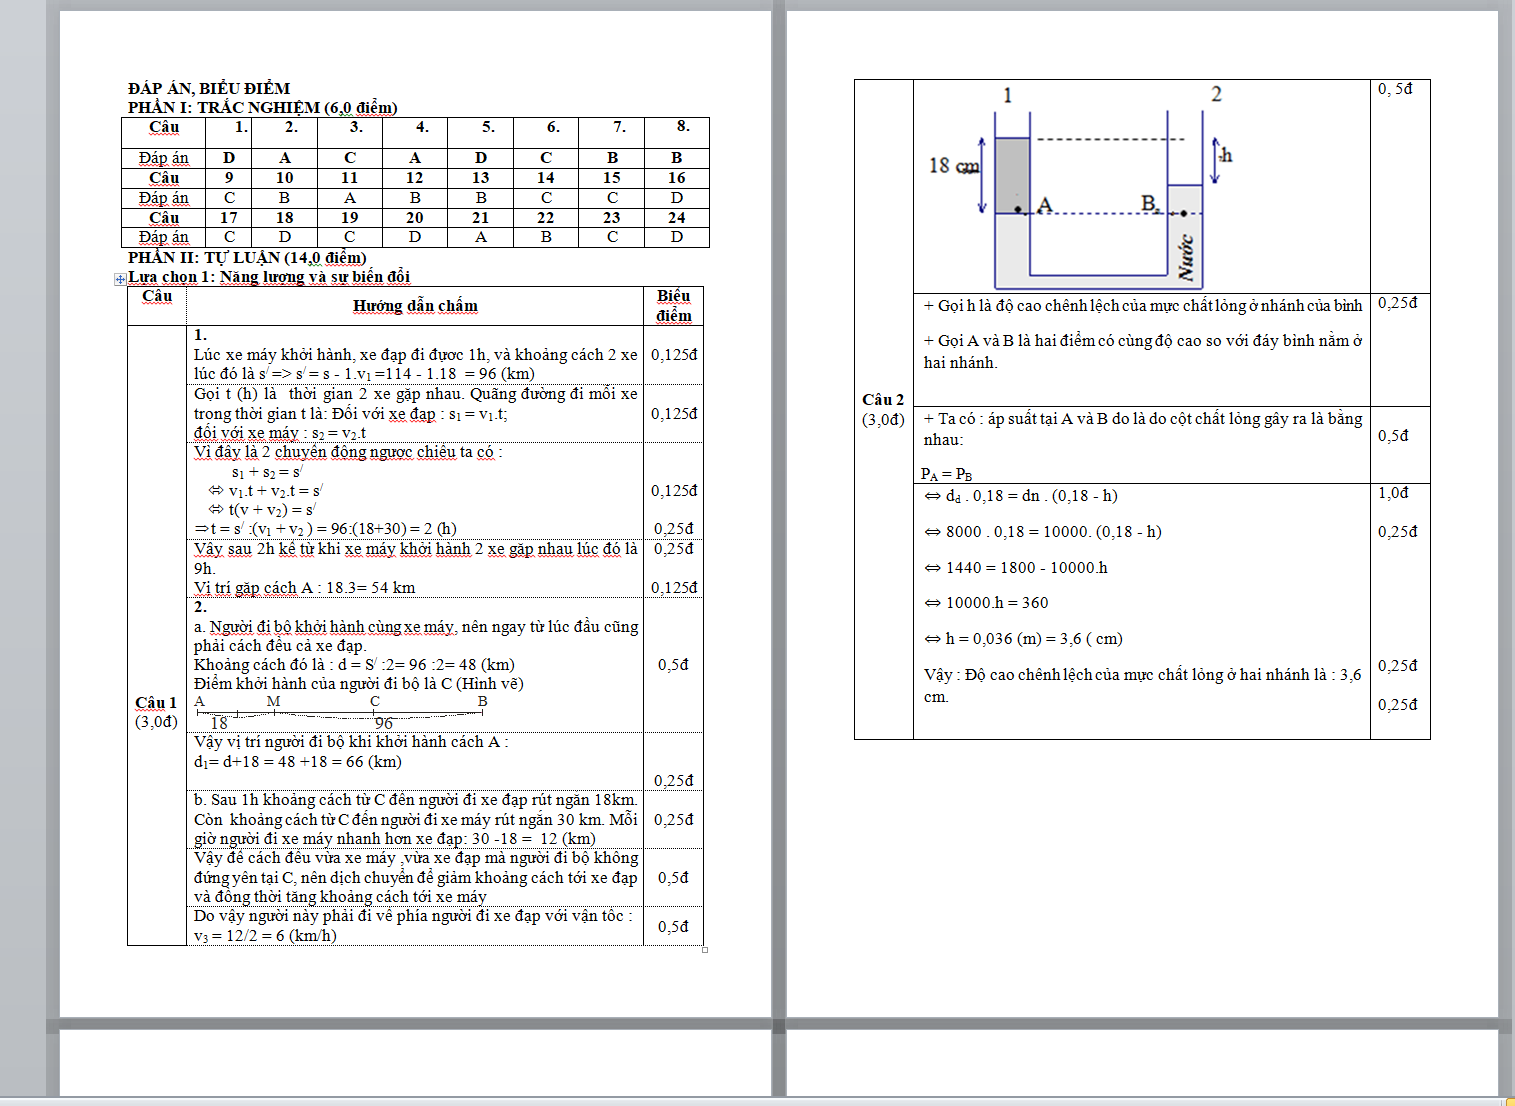
Task: Click the table move handle beside Lựa chọn 1
Action: pyautogui.click(x=120, y=279)
